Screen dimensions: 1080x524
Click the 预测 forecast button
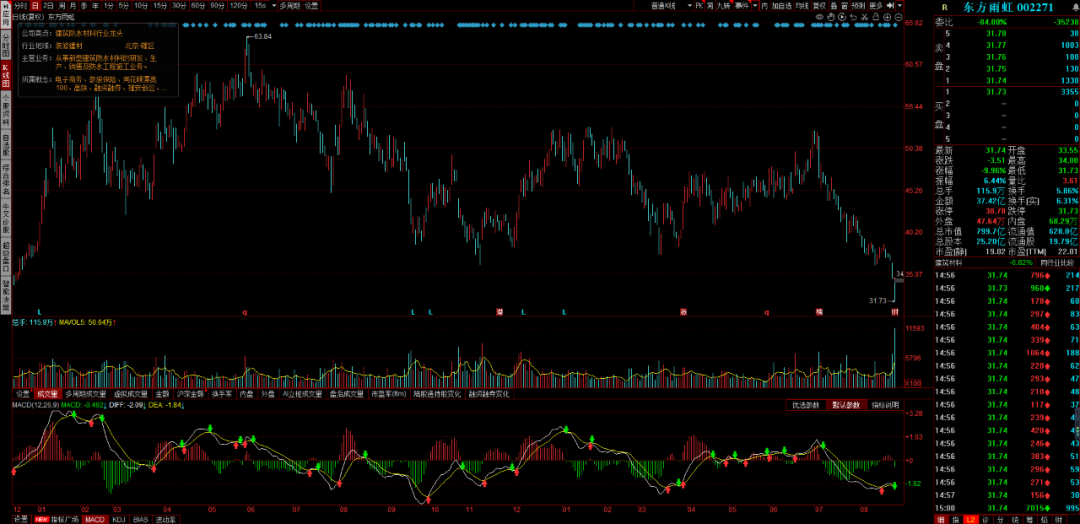tap(858, 6)
